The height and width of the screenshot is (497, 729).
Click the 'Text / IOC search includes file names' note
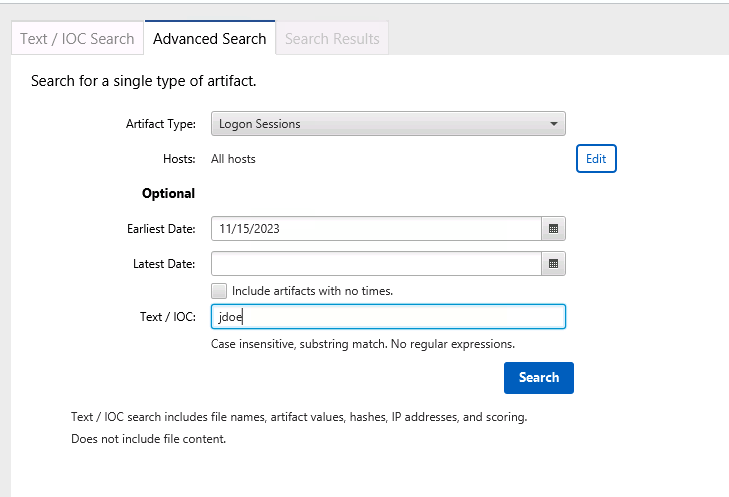point(299,417)
